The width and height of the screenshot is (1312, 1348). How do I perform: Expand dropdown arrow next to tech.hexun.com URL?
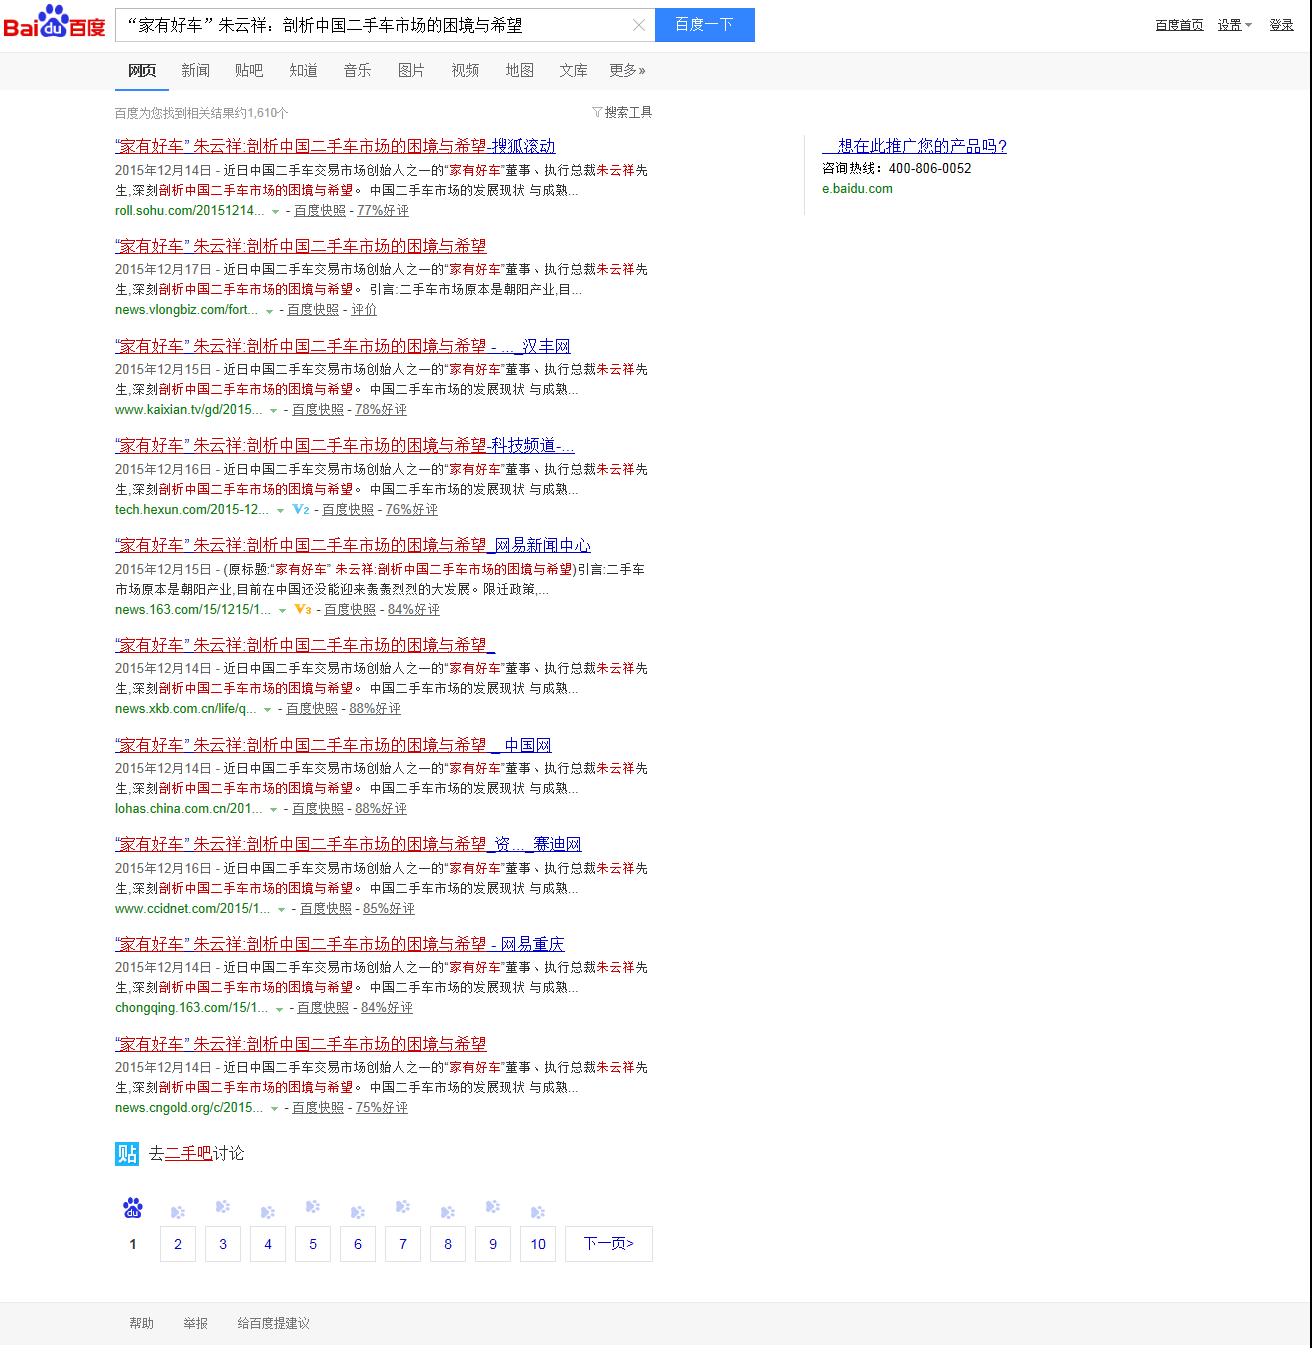tap(280, 511)
